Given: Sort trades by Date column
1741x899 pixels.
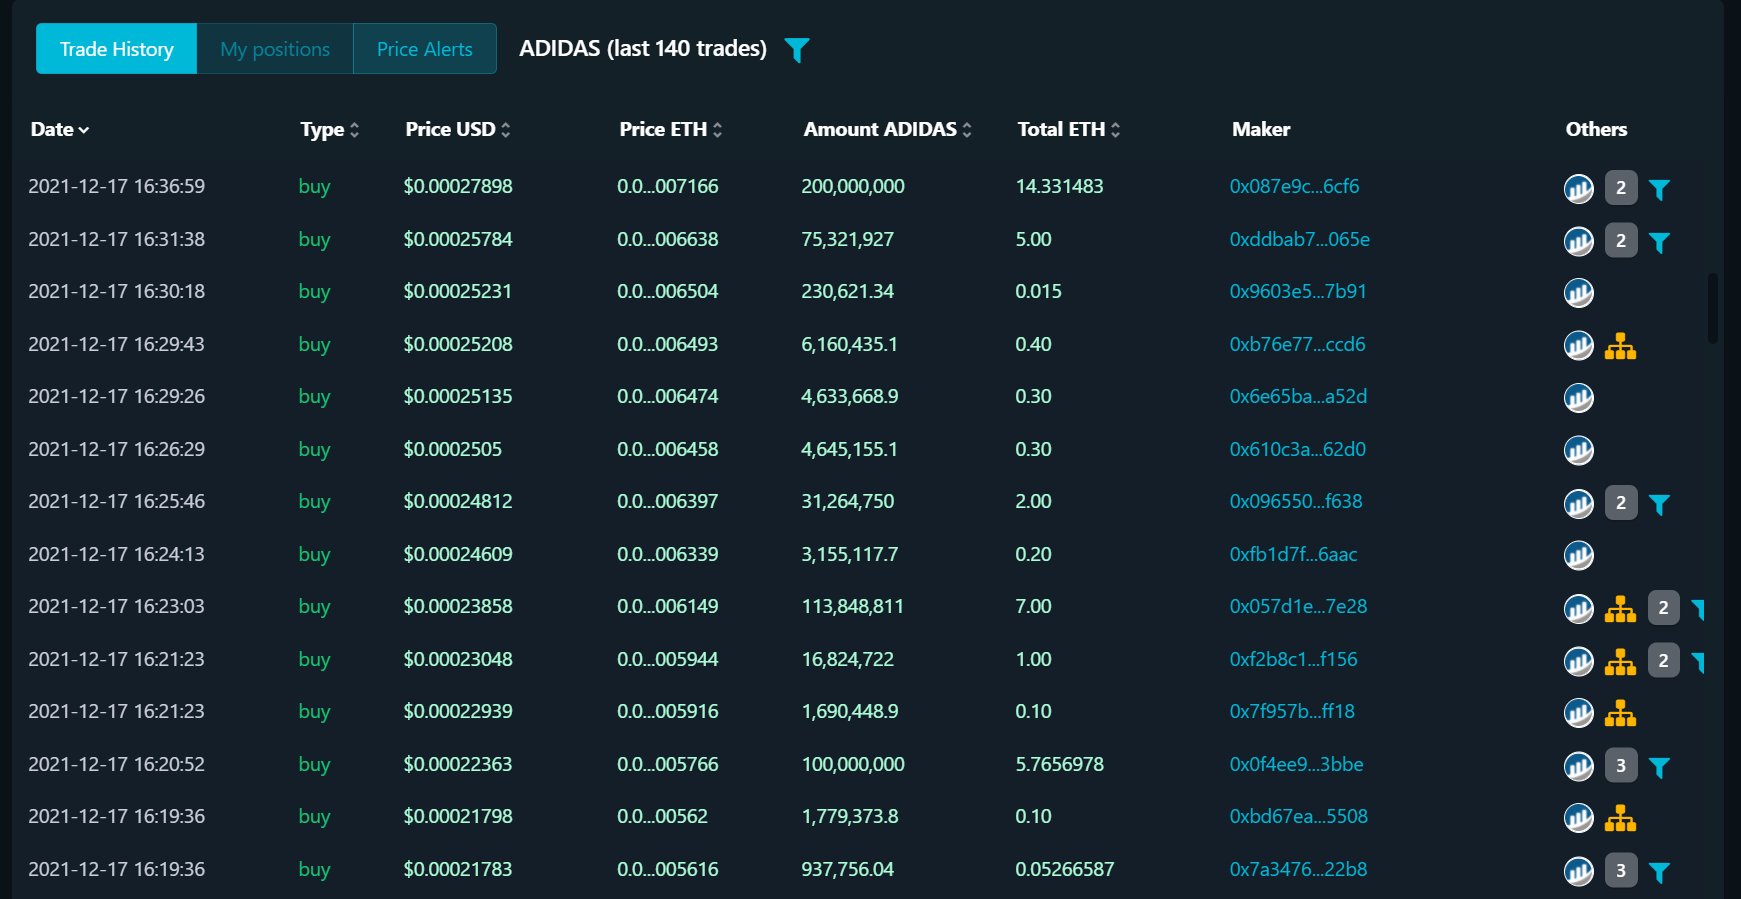Looking at the screenshot, I should pyautogui.click(x=59, y=130).
